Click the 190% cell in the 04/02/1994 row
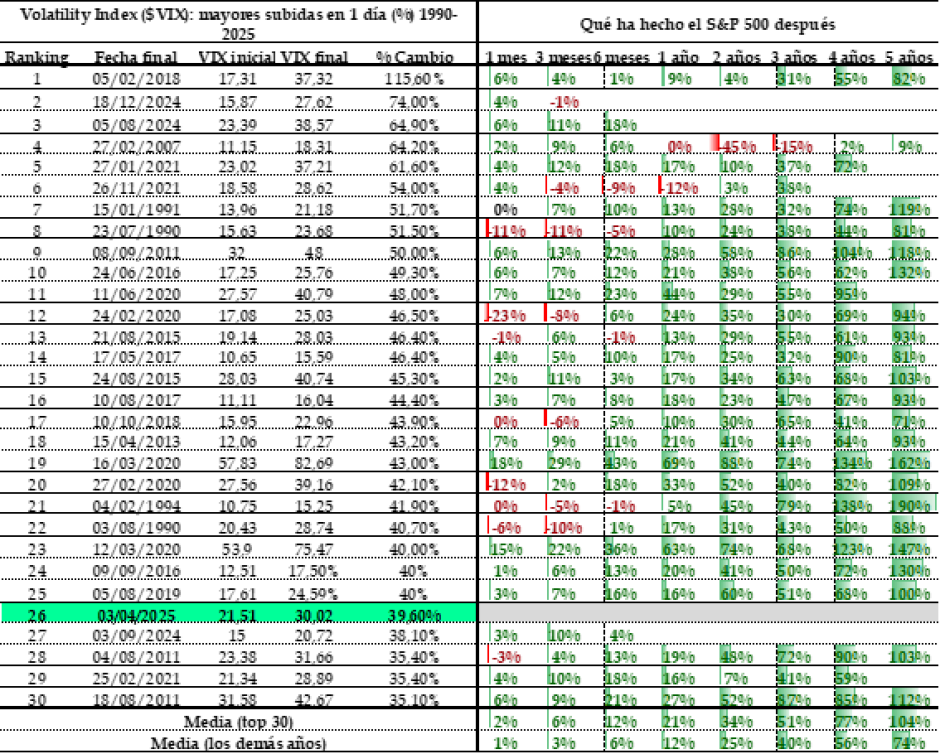 click(x=909, y=506)
